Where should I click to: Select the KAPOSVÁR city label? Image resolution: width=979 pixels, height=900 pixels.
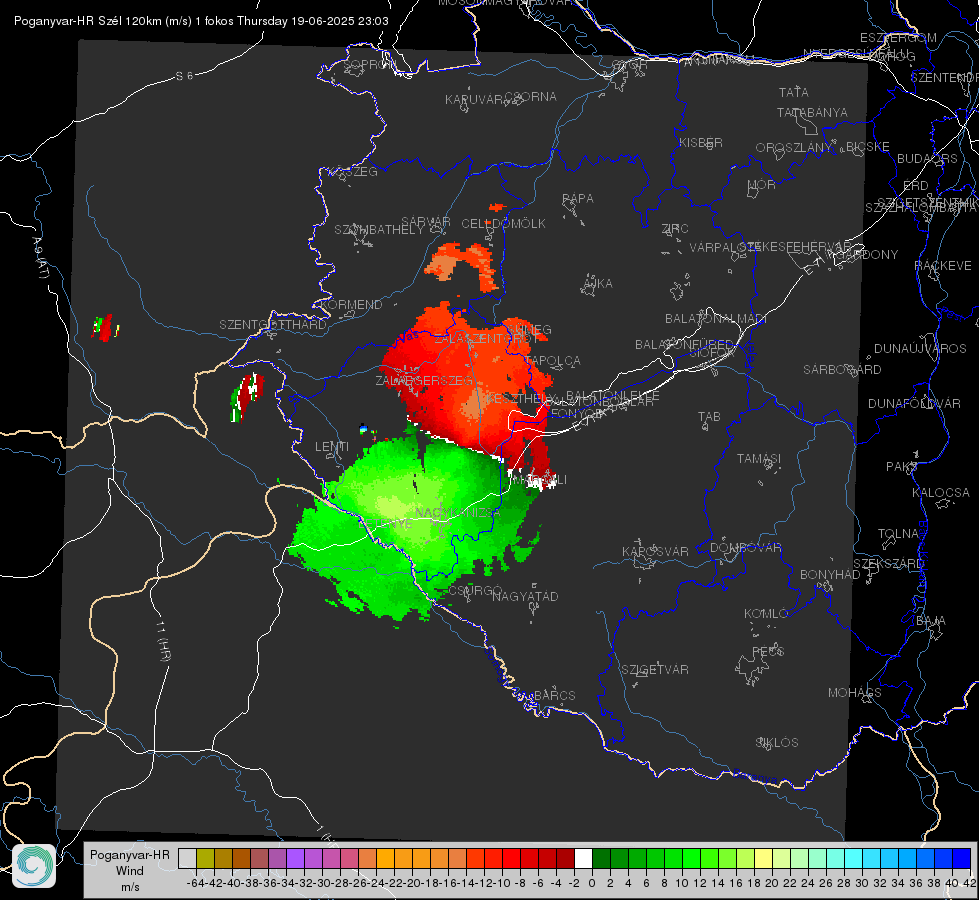click(x=655, y=551)
